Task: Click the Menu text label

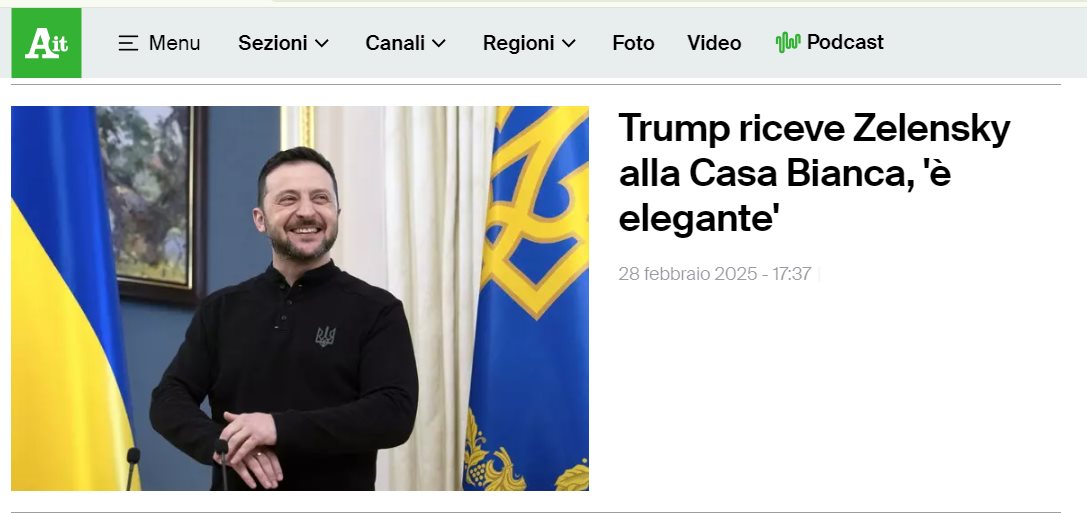Action: pyautogui.click(x=174, y=43)
